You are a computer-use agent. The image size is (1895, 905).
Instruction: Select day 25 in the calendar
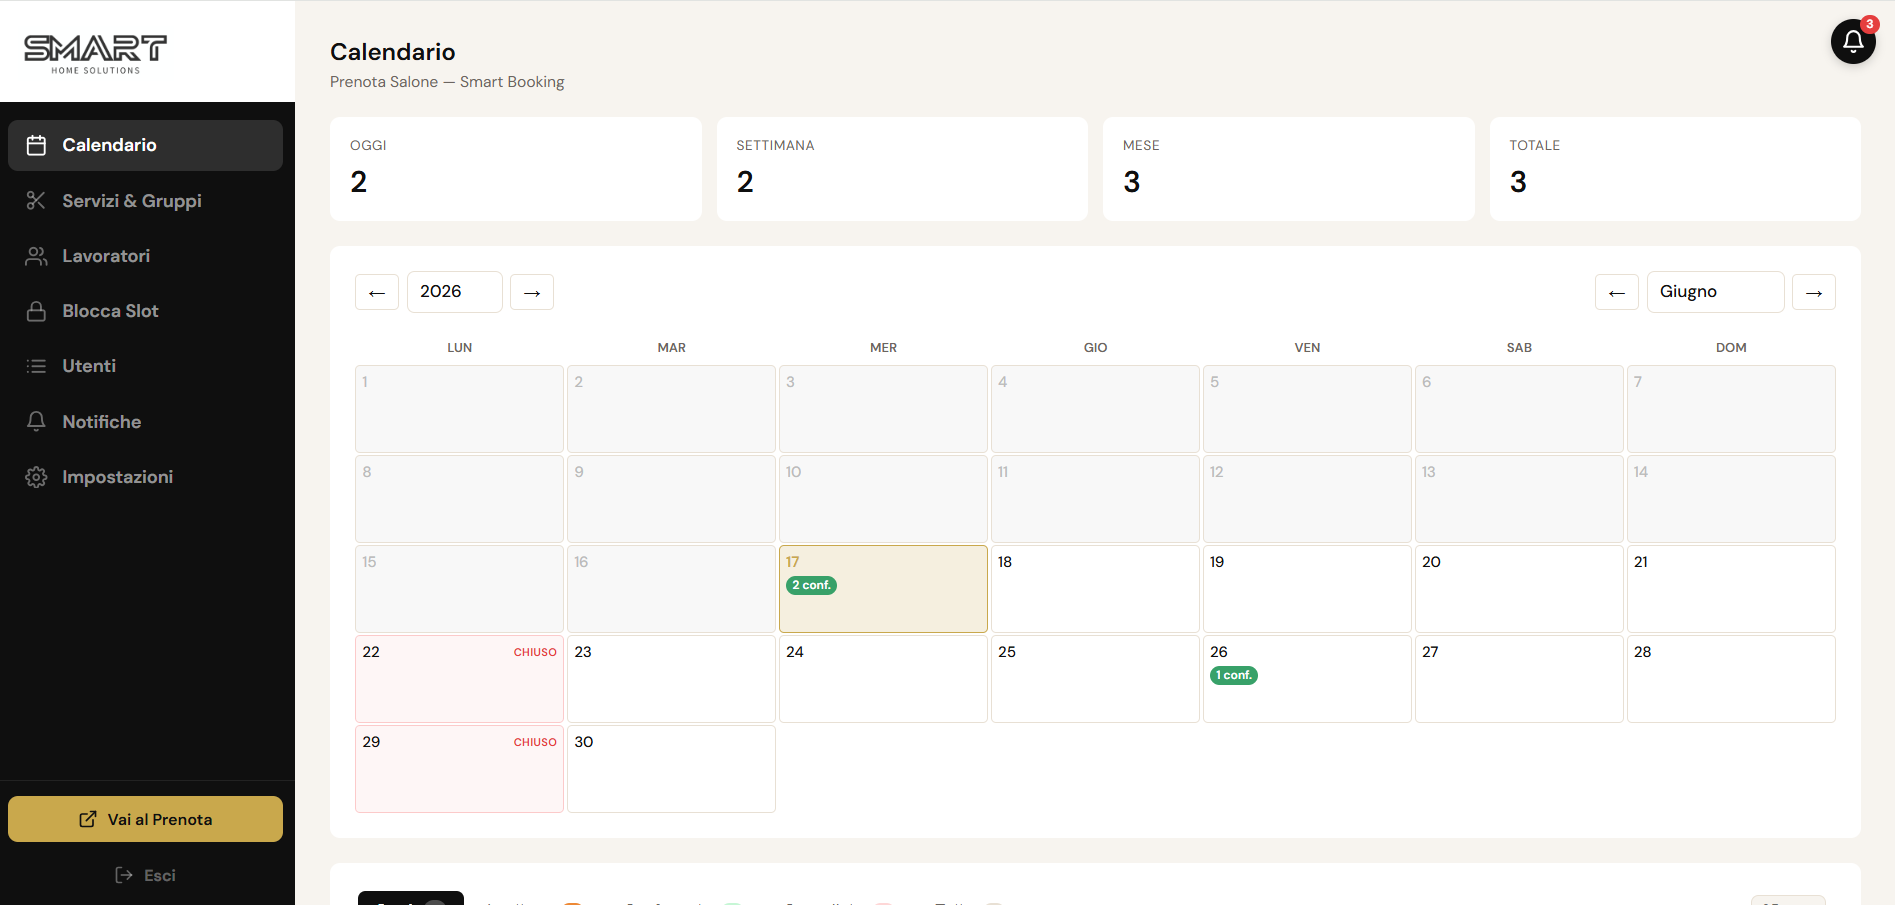(1095, 679)
